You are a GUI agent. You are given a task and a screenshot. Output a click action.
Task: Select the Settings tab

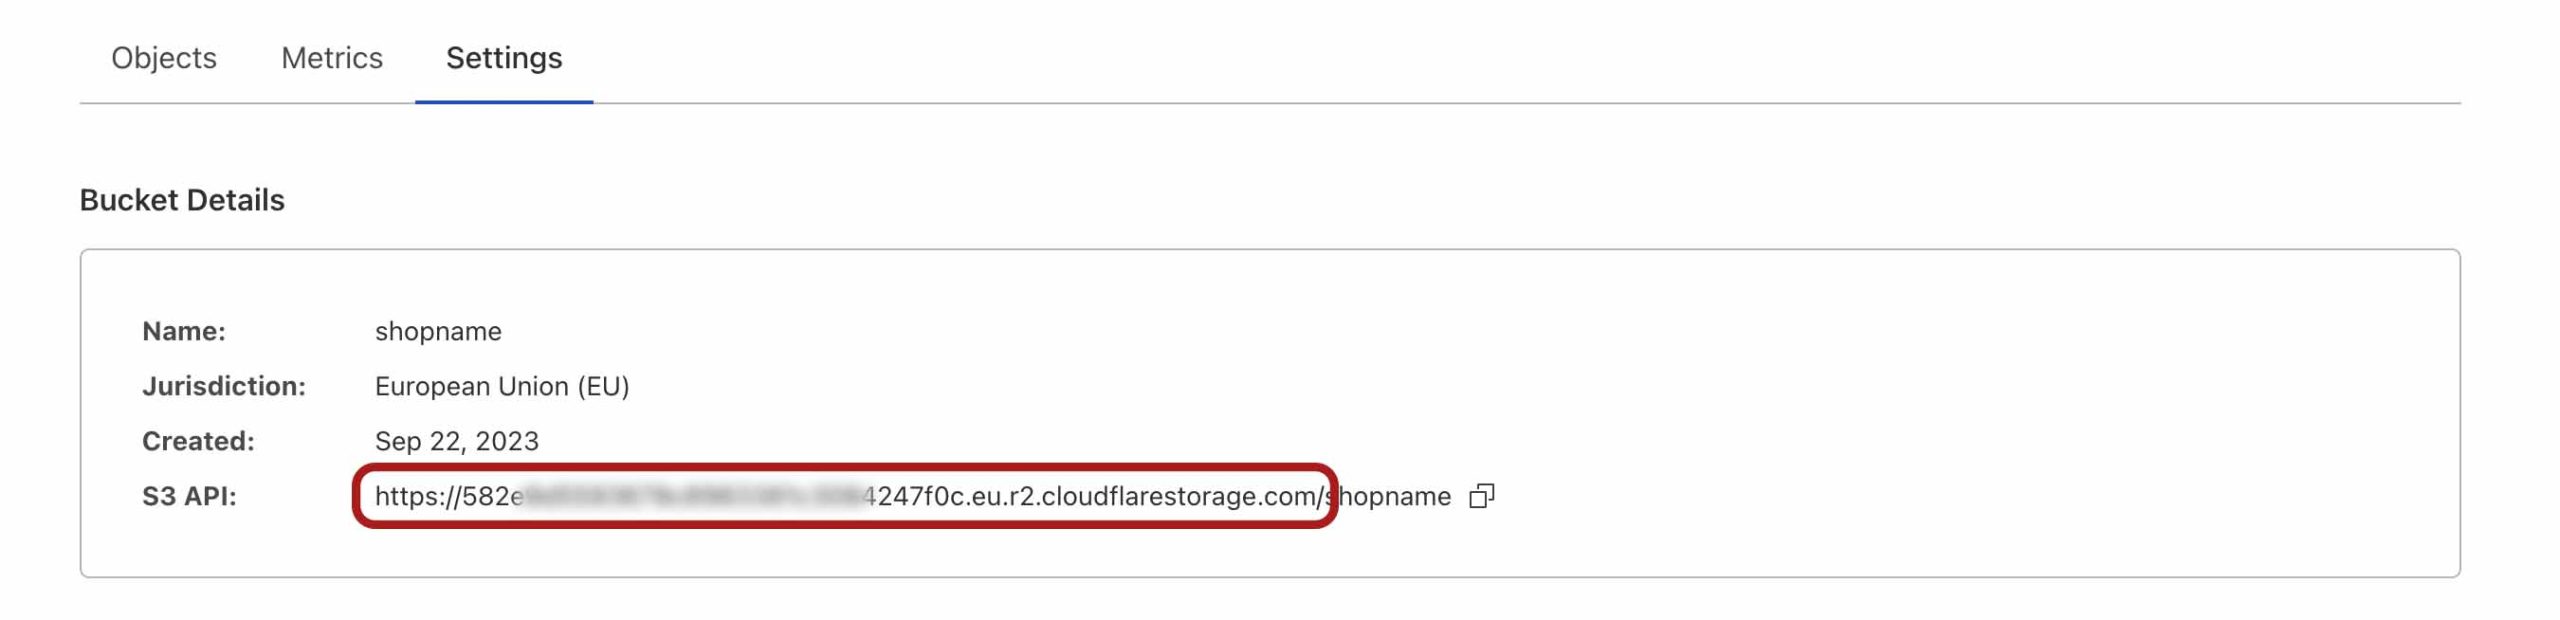504,58
